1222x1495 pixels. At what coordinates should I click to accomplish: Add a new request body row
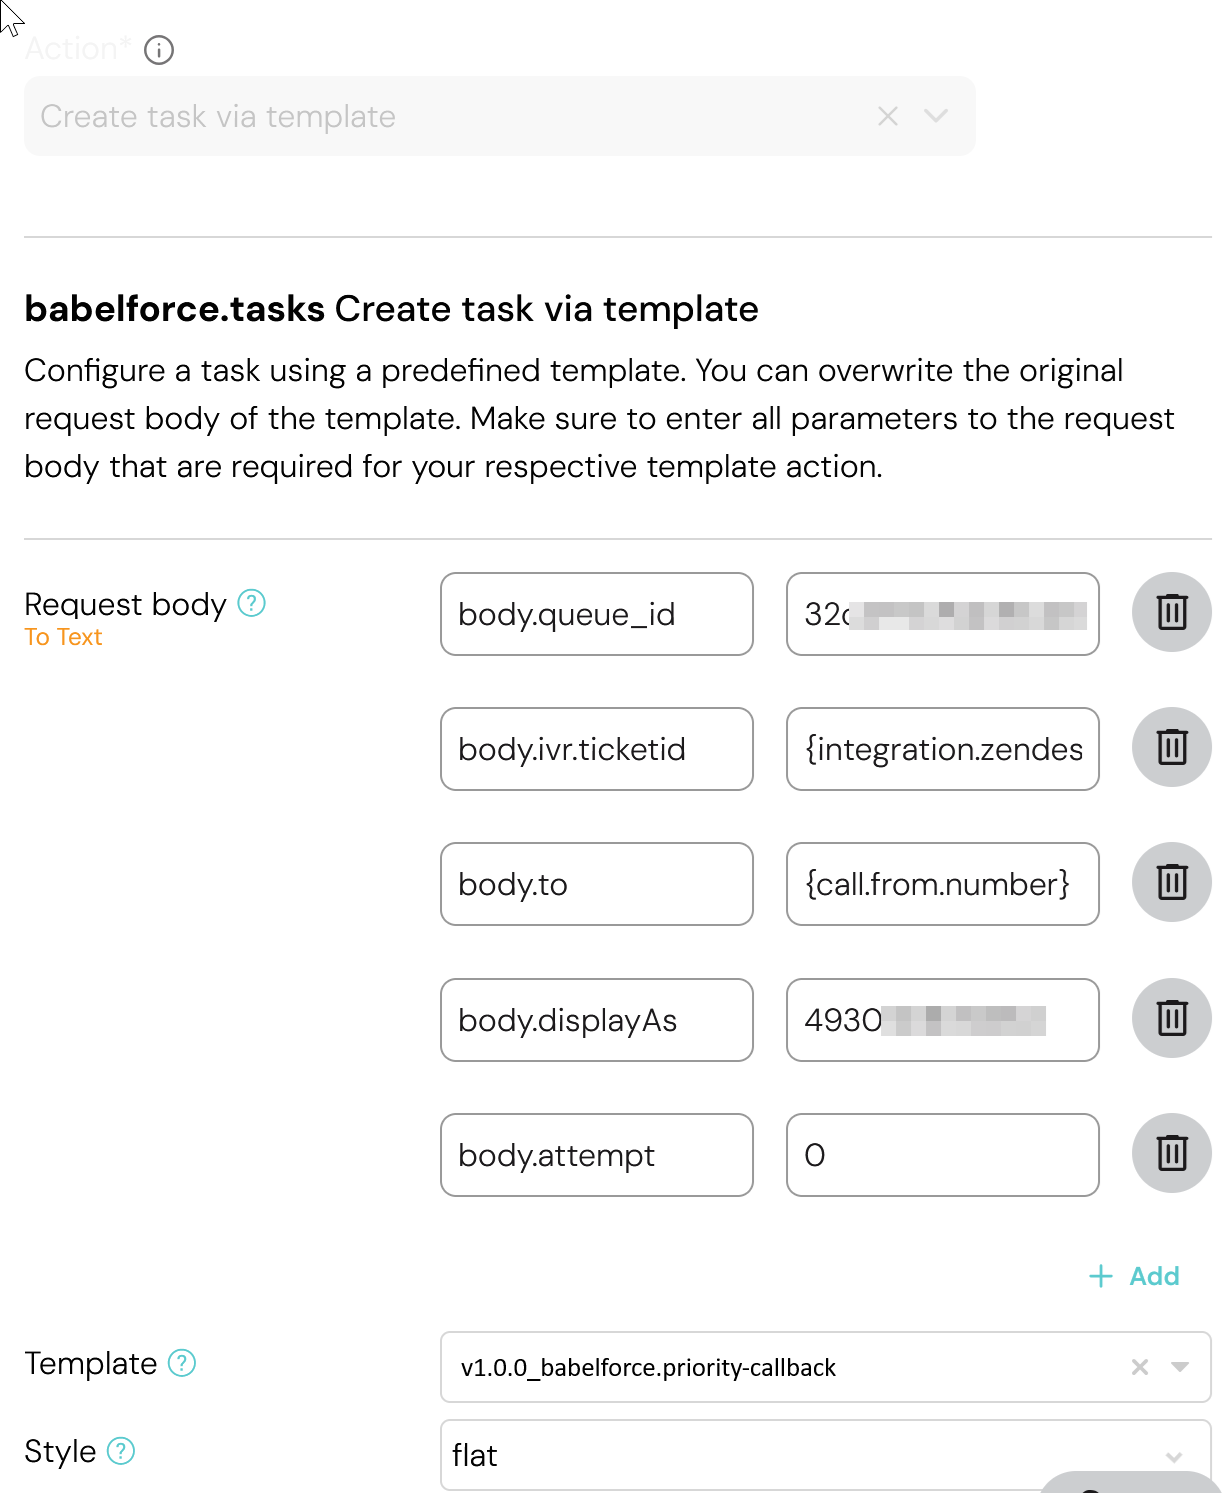(x=1134, y=1276)
